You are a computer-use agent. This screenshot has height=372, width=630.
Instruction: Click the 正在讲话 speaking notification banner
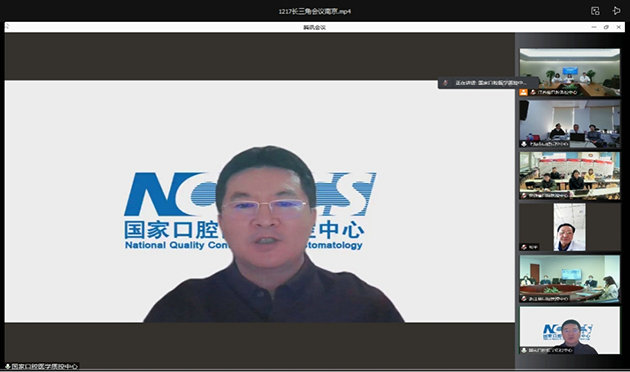(488, 83)
